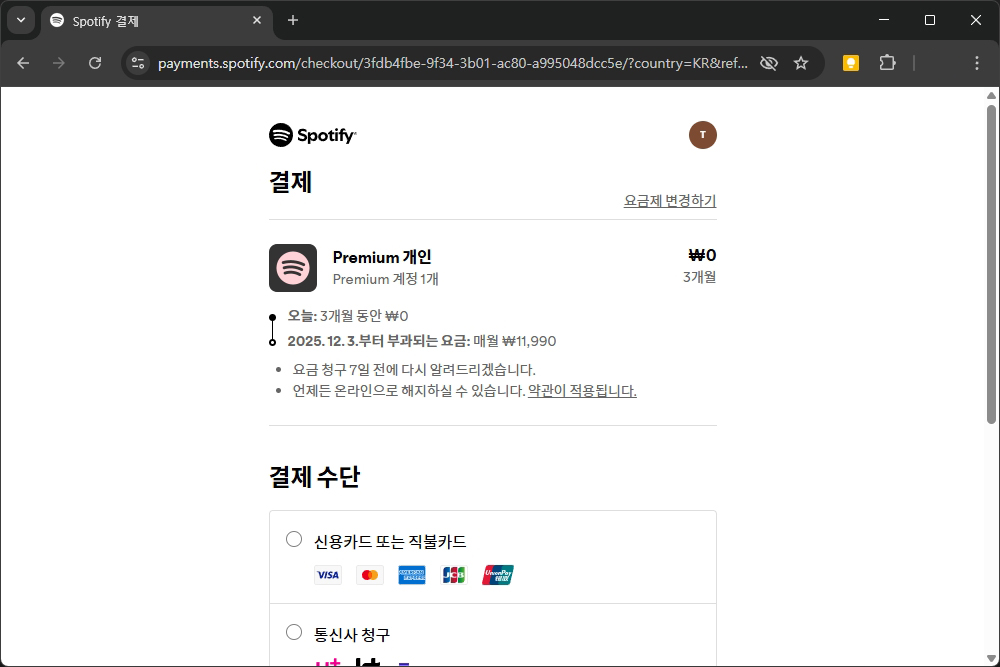This screenshot has width=1000, height=667.
Task: Open the Extensions puzzle piece menu
Action: pos(887,63)
